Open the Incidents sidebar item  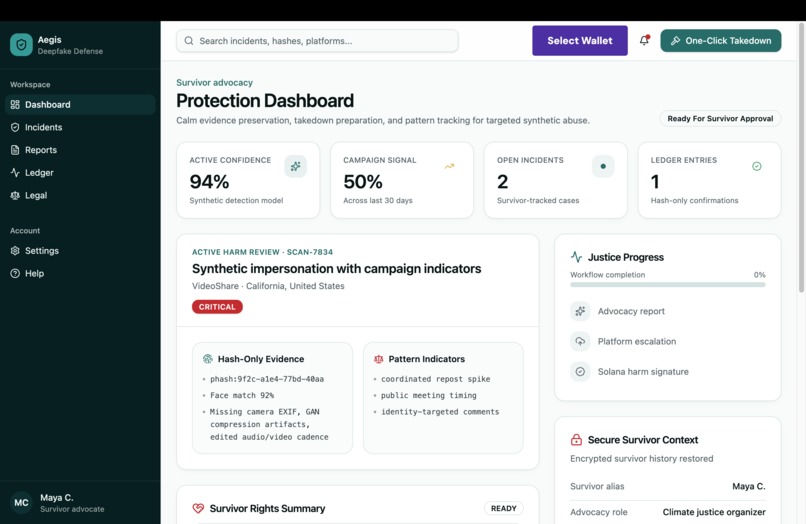(80, 127)
